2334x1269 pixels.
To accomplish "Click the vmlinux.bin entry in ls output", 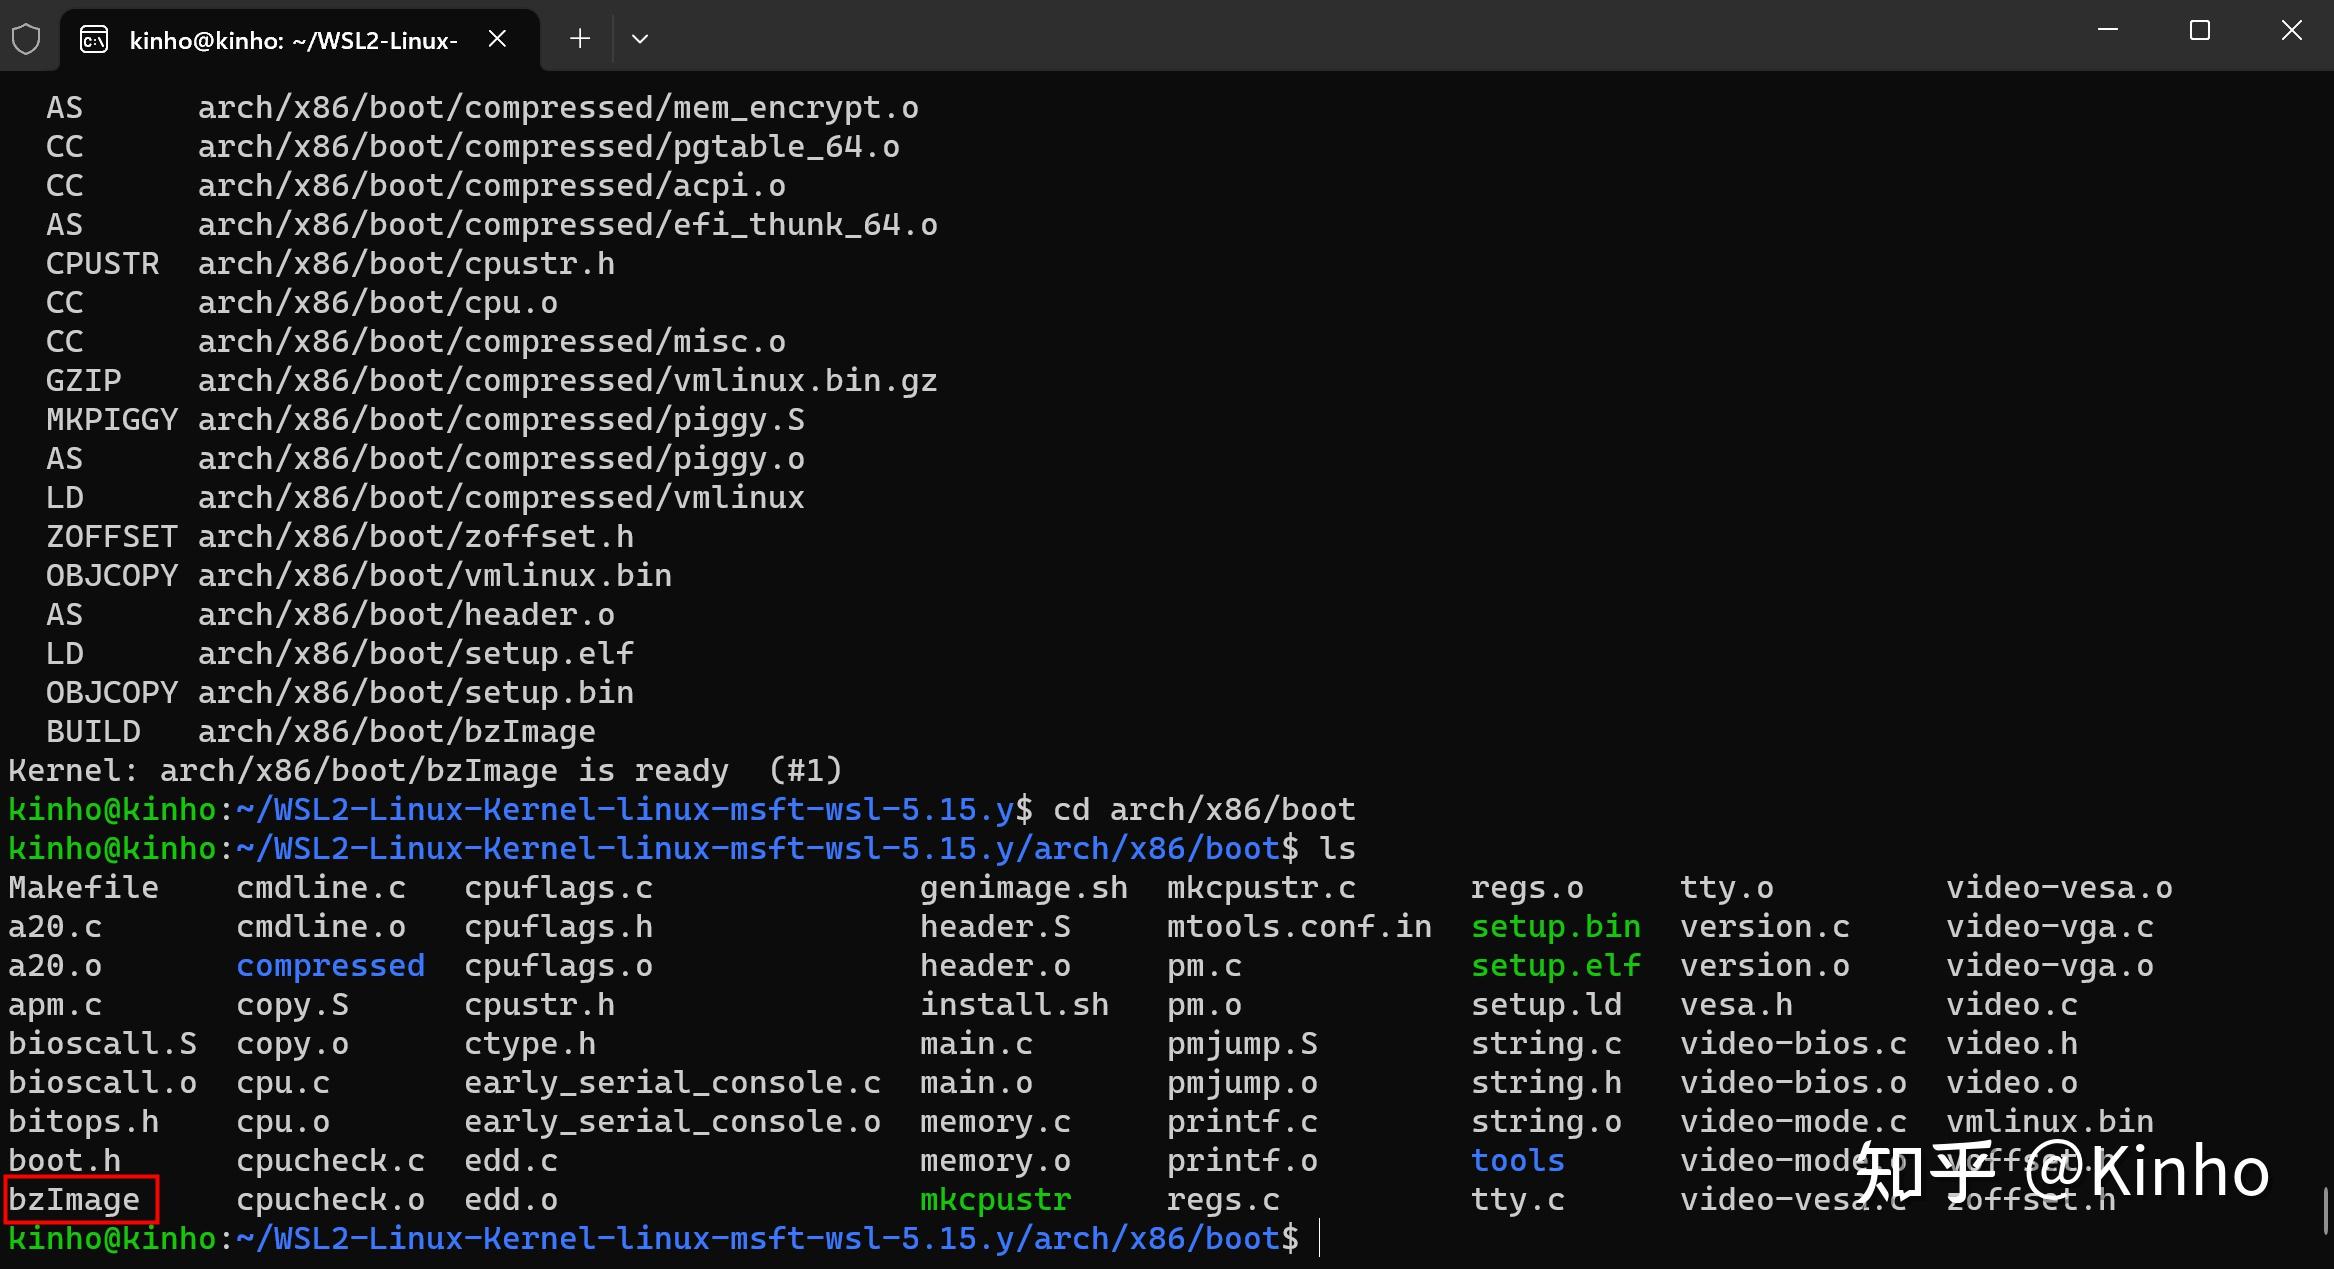I will pyautogui.click(x=2049, y=1121).
